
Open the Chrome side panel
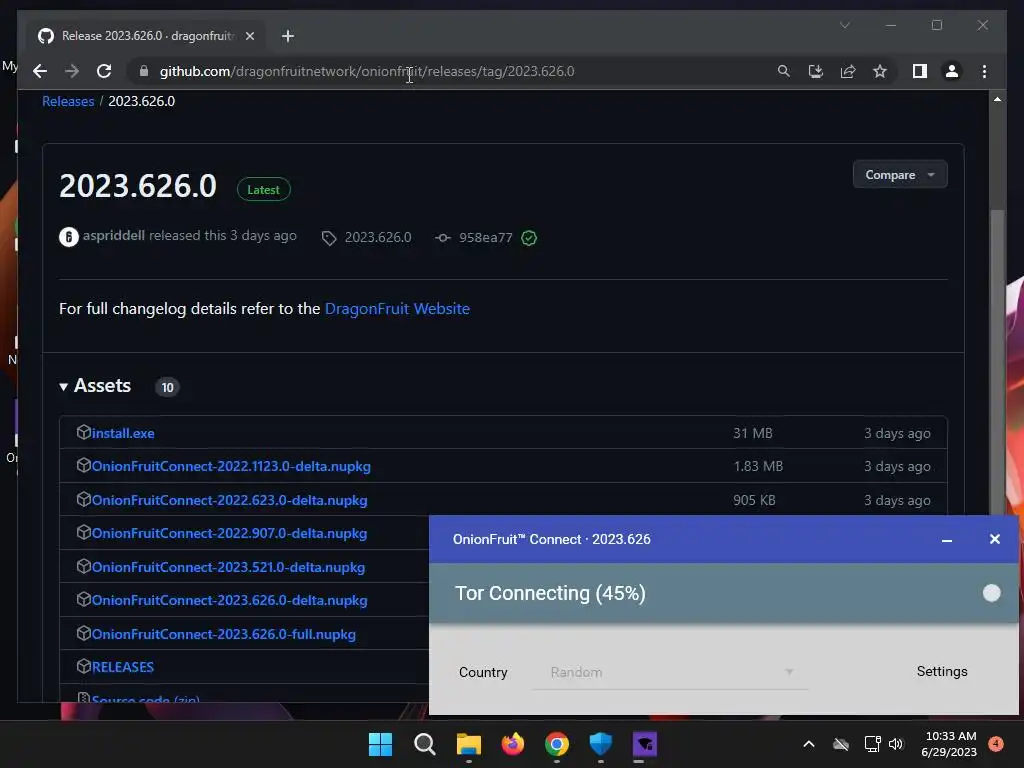click(x=920, y=71)
